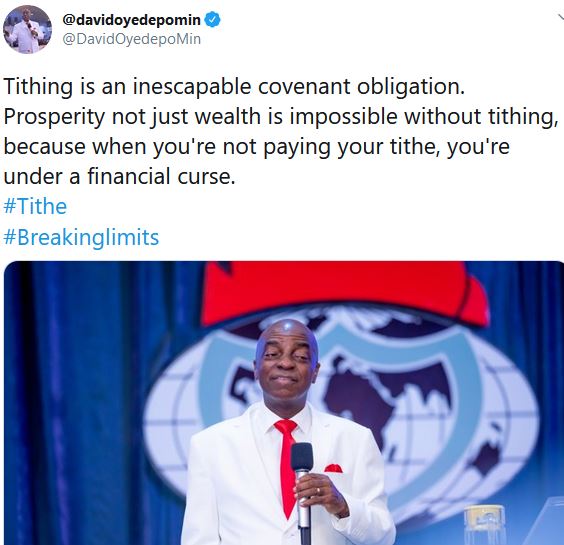Click the red pocket square on white suit
Screen dimensions: 564x545
pyautogui.click(x=333, y=468)
